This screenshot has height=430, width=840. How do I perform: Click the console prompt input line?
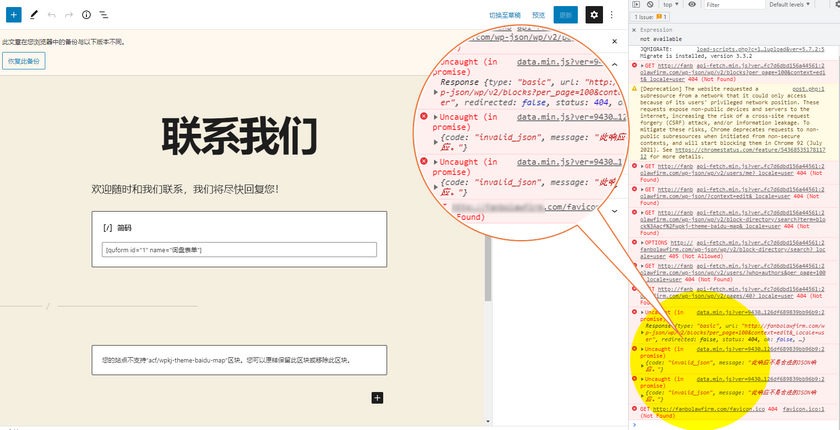pyautogui.click(x=732, y=424)
